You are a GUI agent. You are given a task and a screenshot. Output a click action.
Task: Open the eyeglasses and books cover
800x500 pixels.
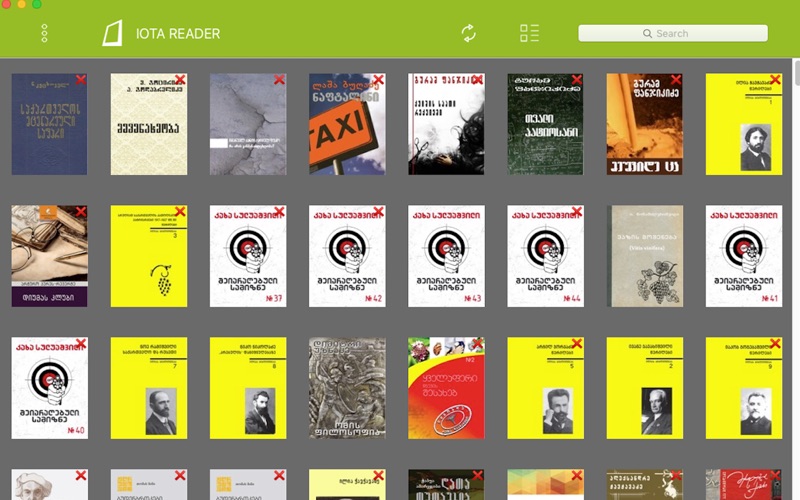click(x=49, y=256)
